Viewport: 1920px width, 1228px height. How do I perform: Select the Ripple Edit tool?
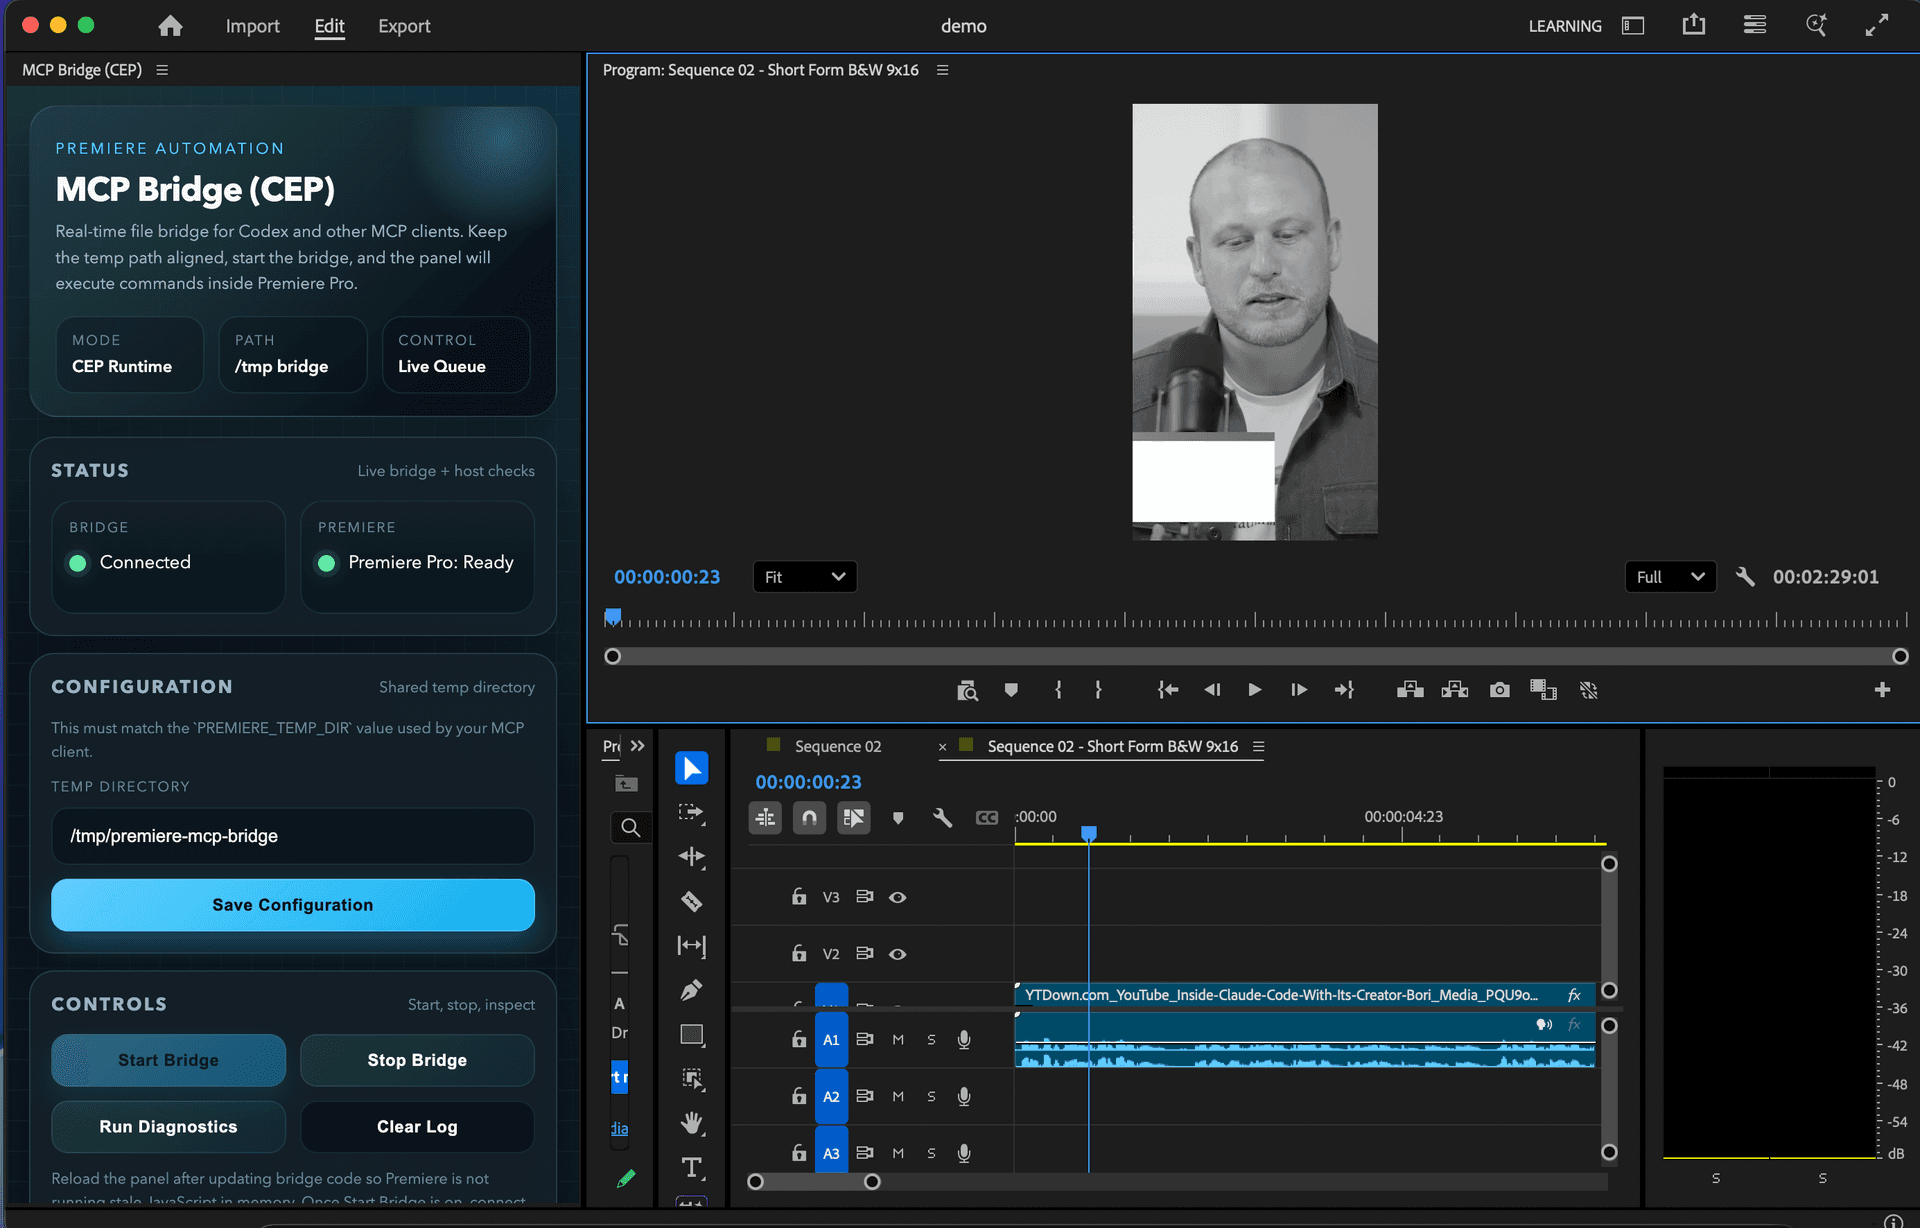point(691,857)
